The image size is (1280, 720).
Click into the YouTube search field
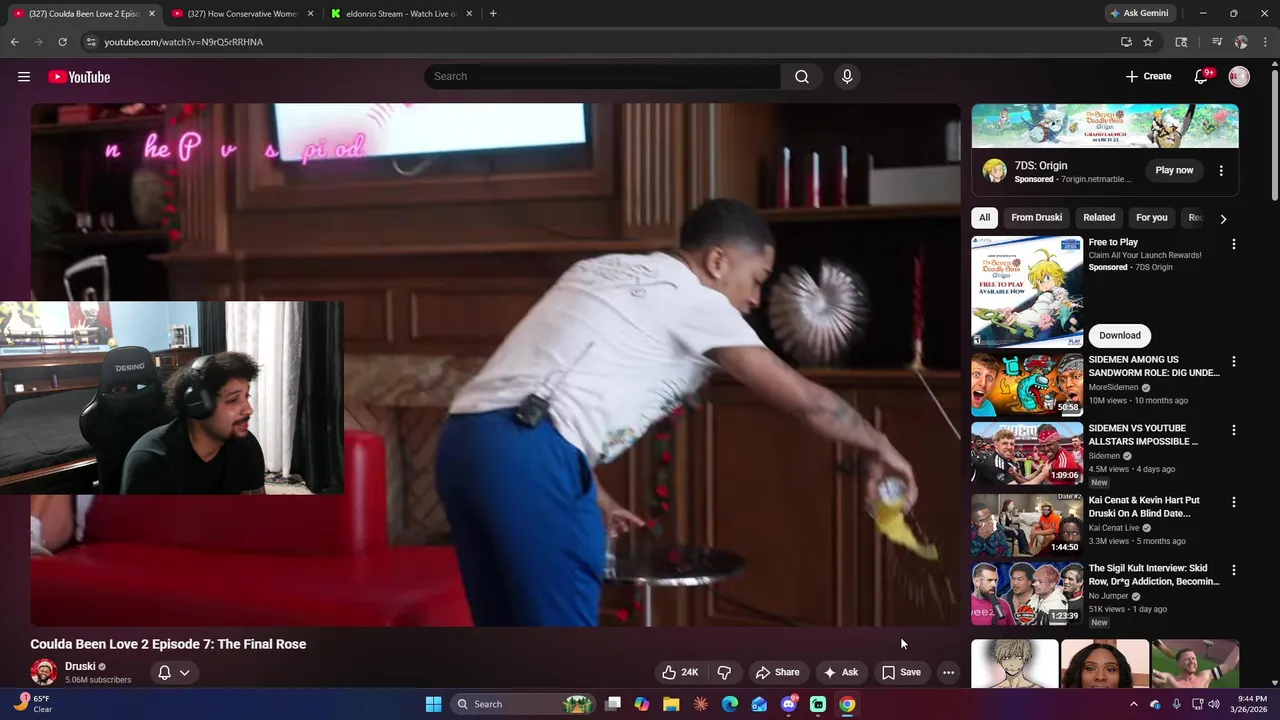tap(603, 77)
